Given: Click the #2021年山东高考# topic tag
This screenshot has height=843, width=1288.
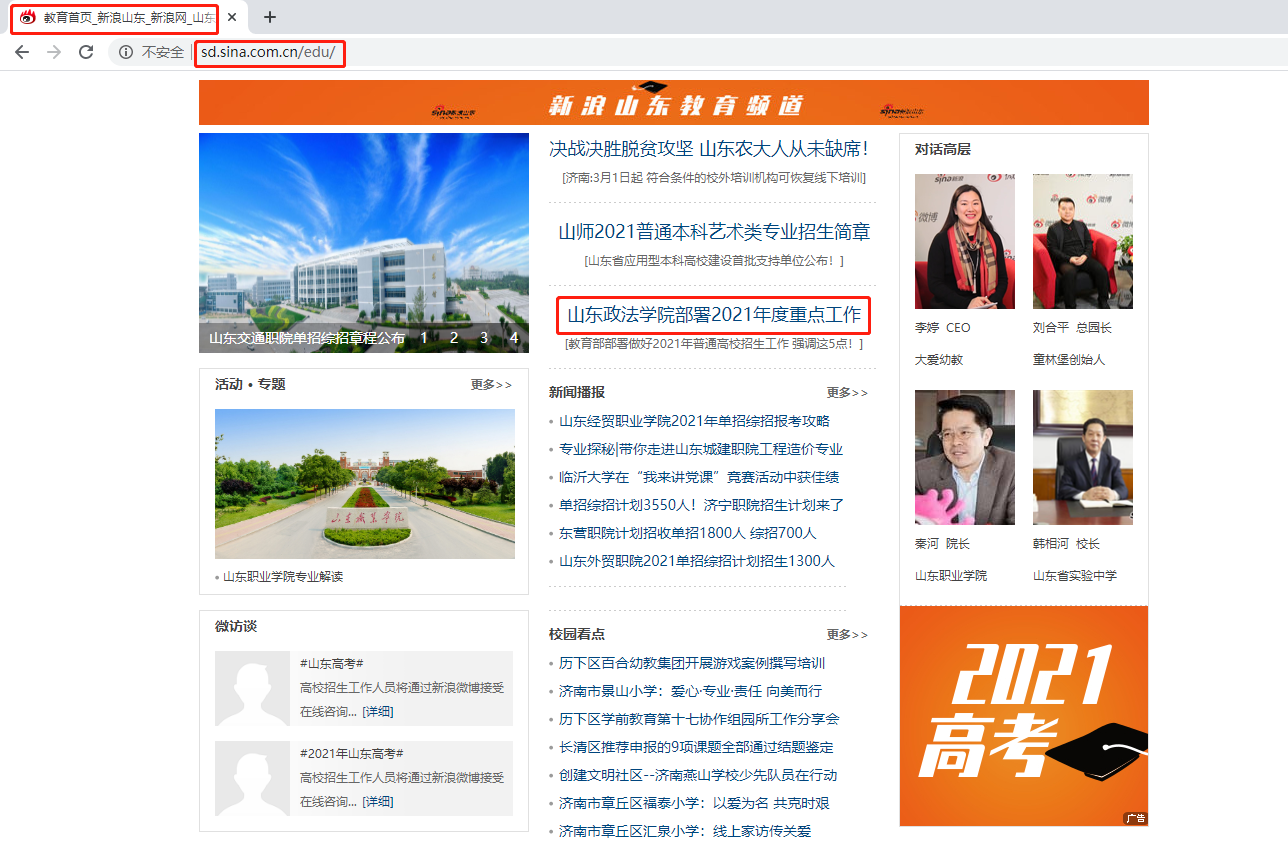Looking at the screenshot, I should pyautogui.click(x=351, y=753).
